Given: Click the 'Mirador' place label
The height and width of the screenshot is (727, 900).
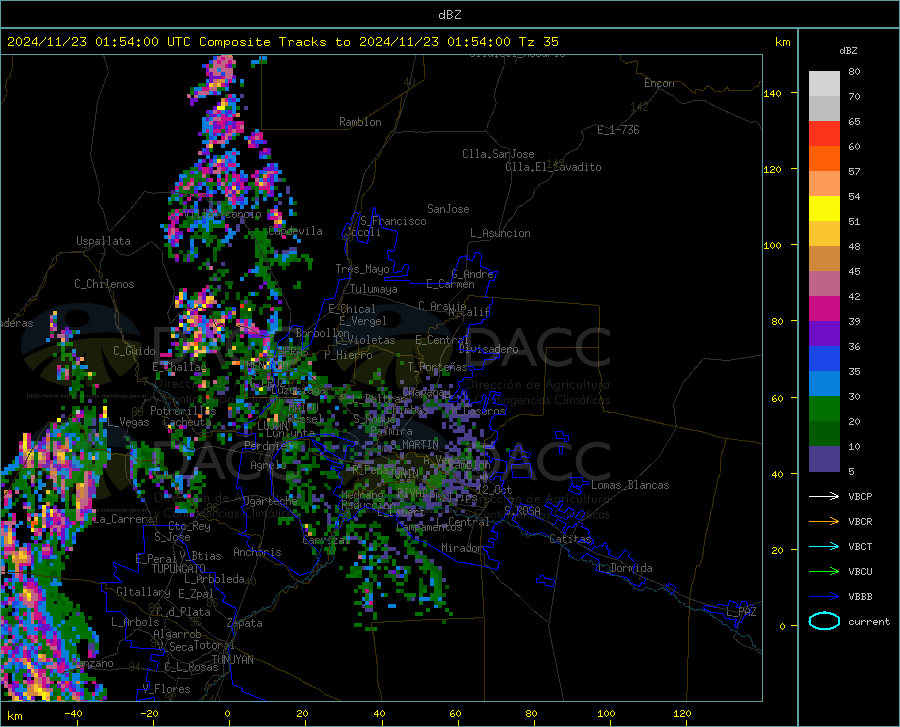Looking at the screenshot, I should pyautogui.click(x=461, y=548).
